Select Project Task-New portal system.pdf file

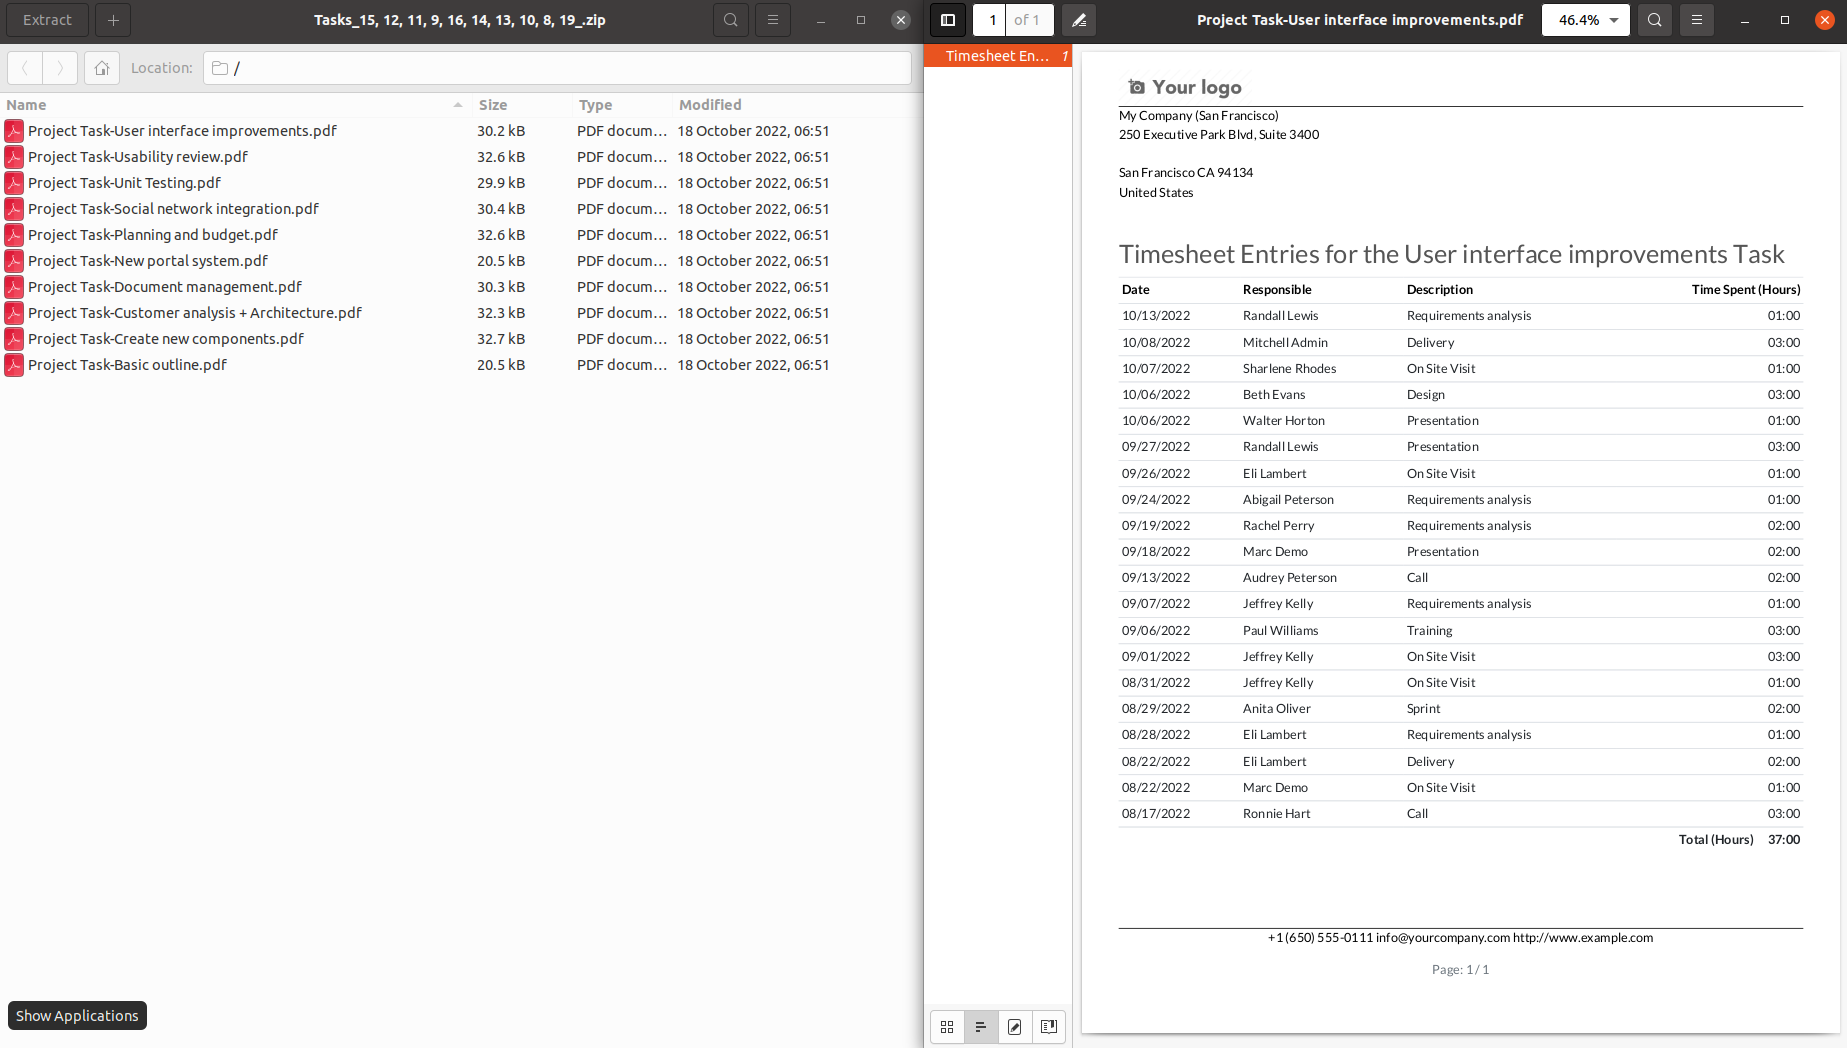148,261
